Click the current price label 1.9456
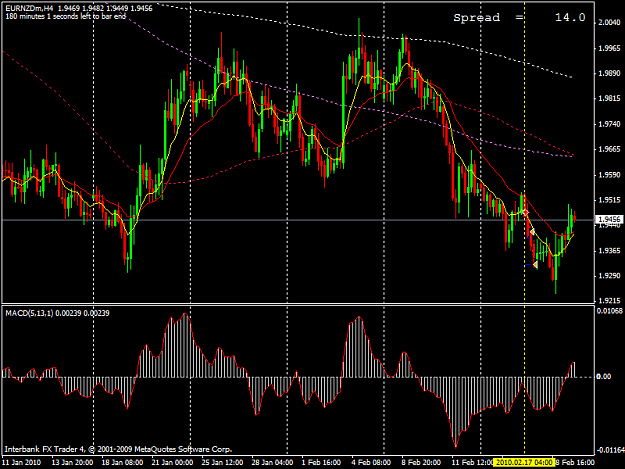The height and width of the screenshot is (469, 625). tap(609, 220)
